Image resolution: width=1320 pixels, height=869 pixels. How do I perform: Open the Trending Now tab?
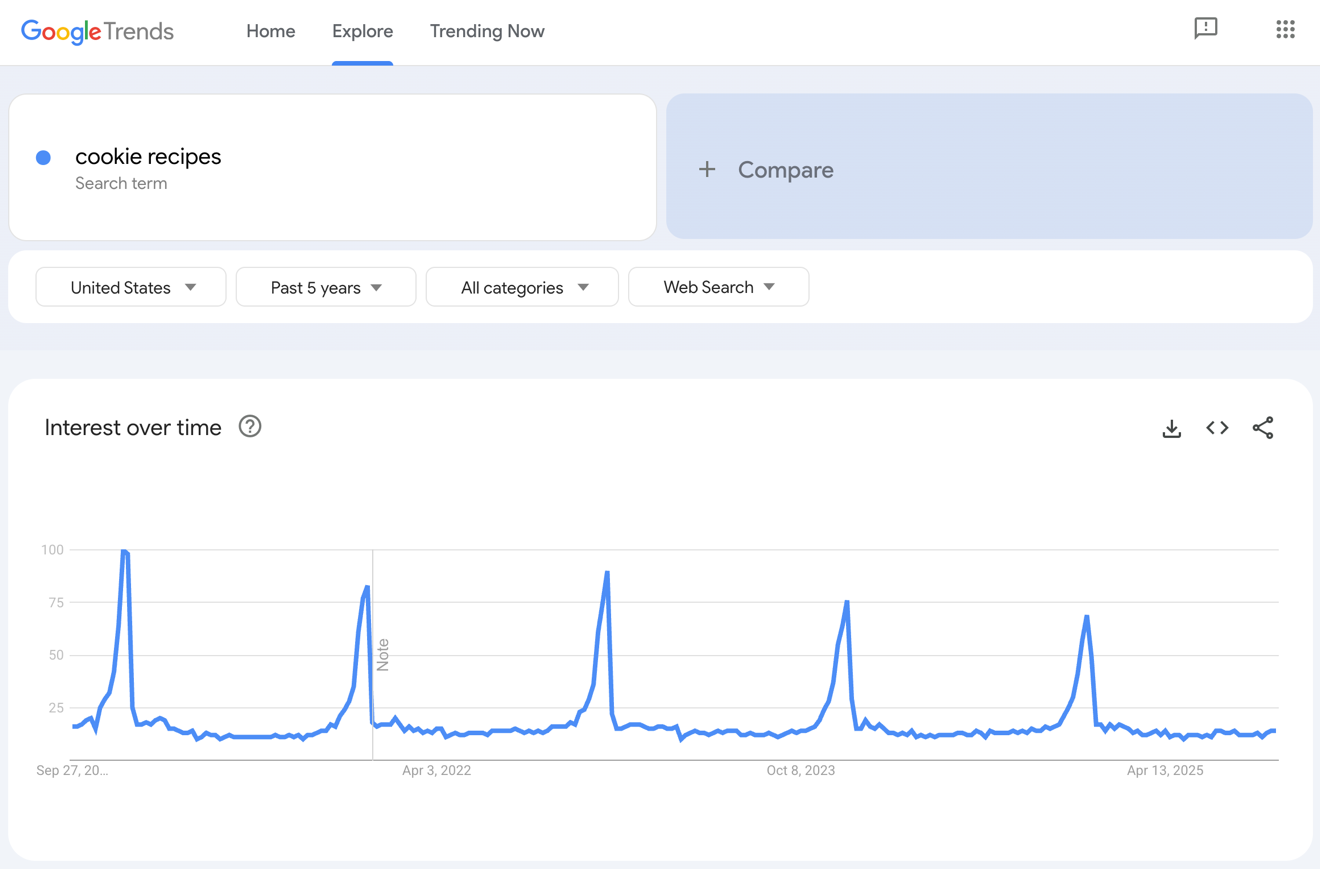[x=487, y=31]
